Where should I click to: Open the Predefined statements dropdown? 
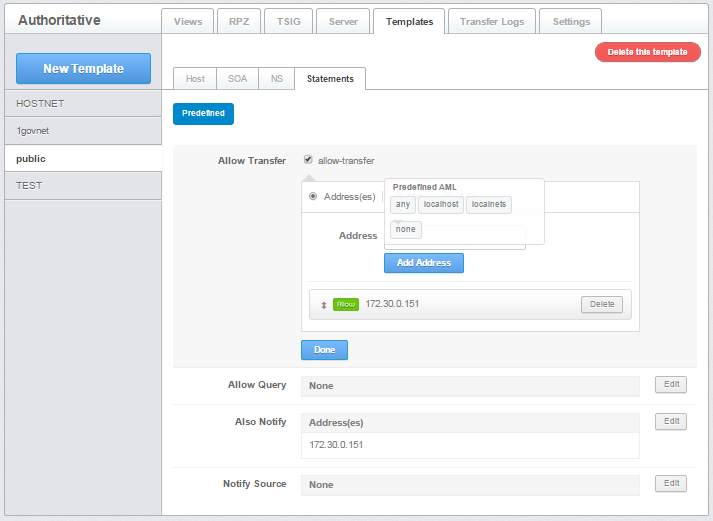pyautogui.click(x=203, y=114)
